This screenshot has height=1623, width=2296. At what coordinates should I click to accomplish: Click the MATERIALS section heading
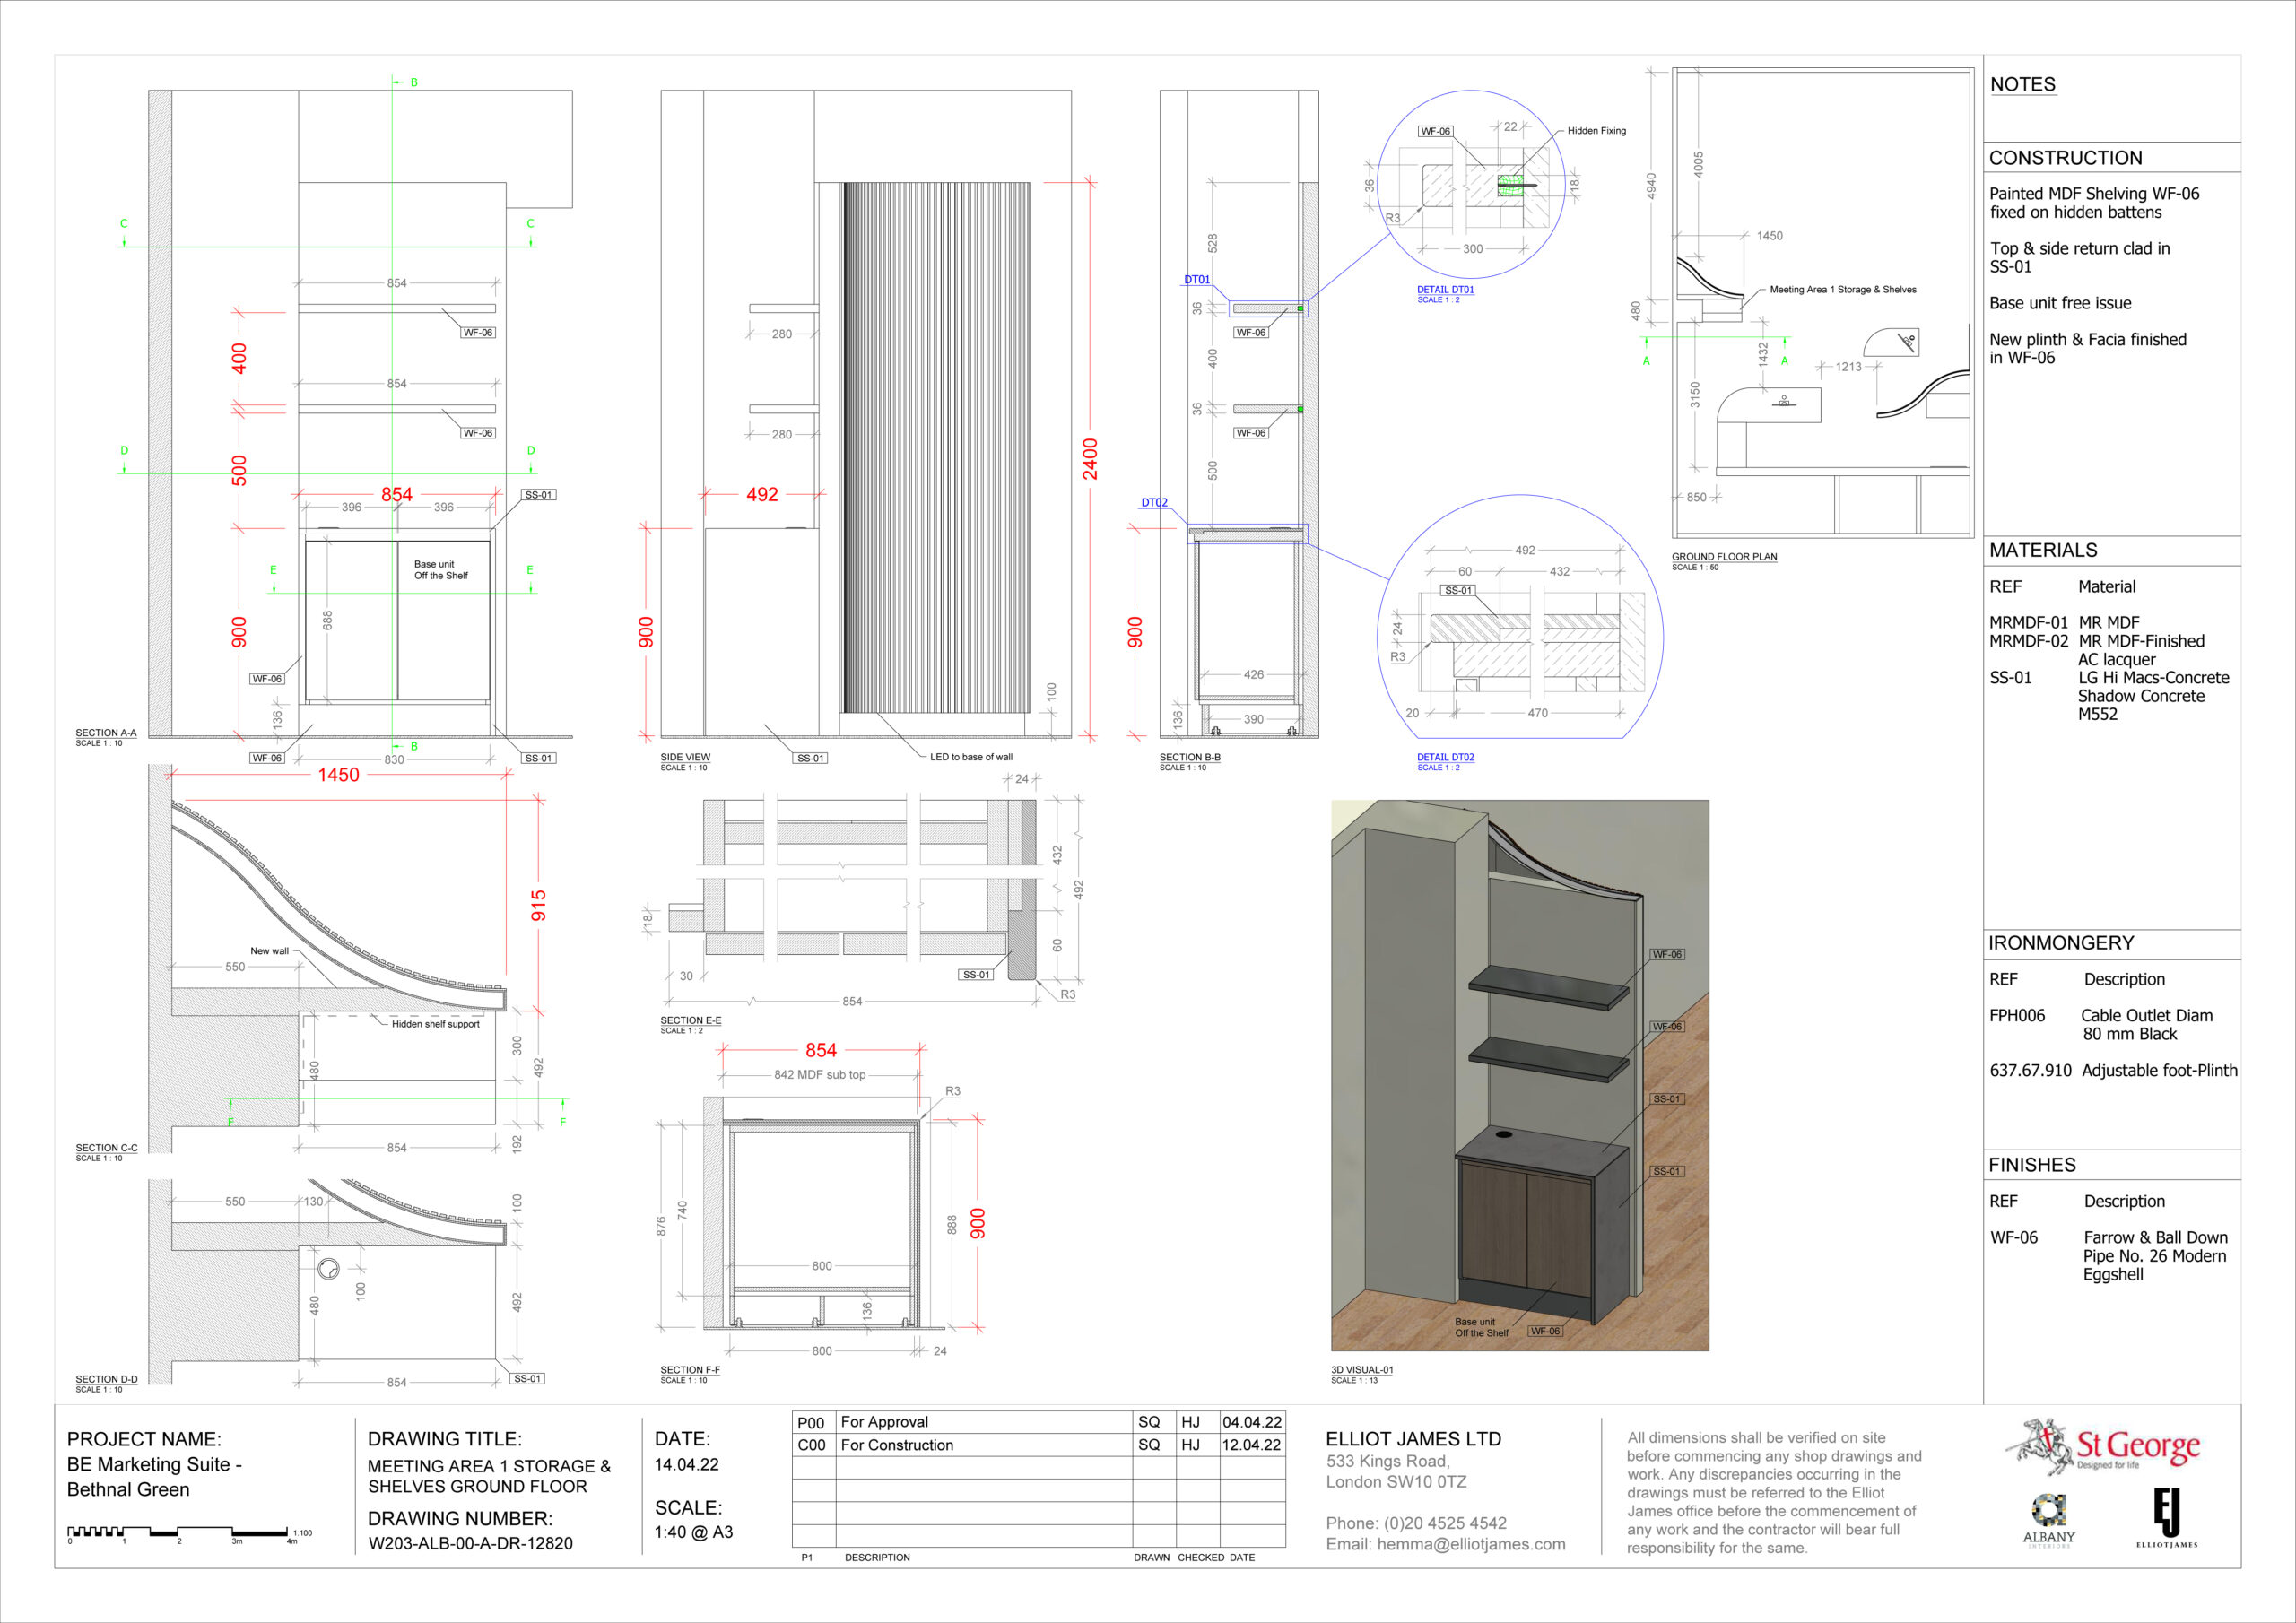tap(2042, 550)
